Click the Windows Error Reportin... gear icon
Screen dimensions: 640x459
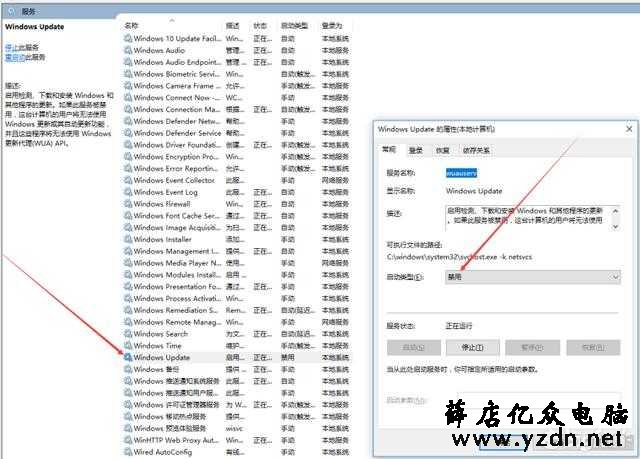[128, 169]
